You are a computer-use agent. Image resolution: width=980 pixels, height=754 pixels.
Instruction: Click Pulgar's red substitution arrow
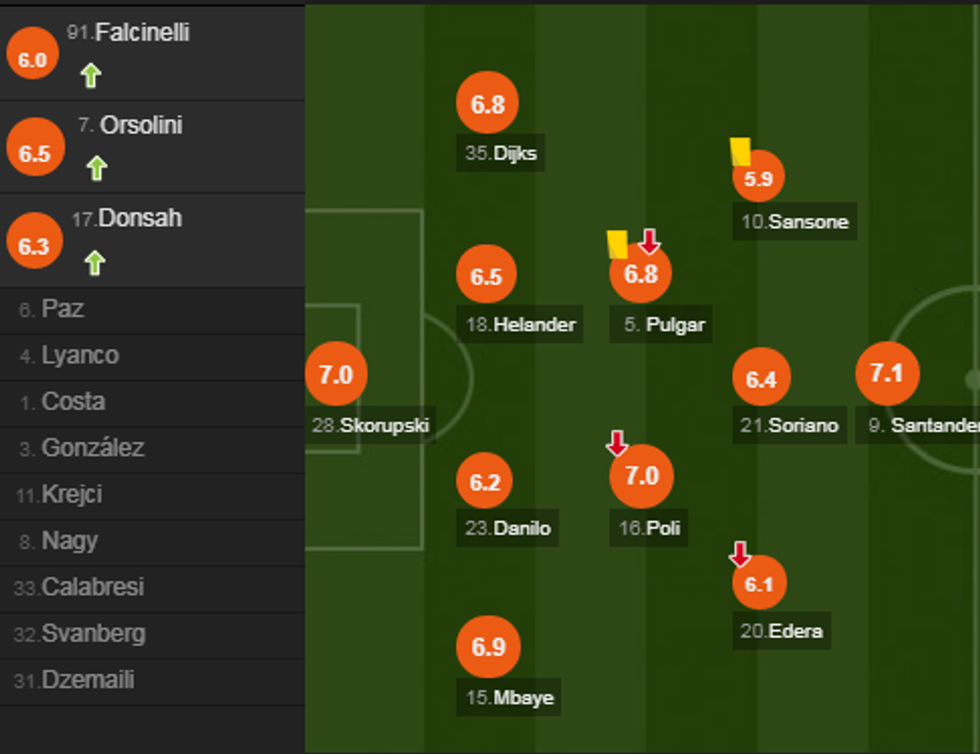point(650,240)
